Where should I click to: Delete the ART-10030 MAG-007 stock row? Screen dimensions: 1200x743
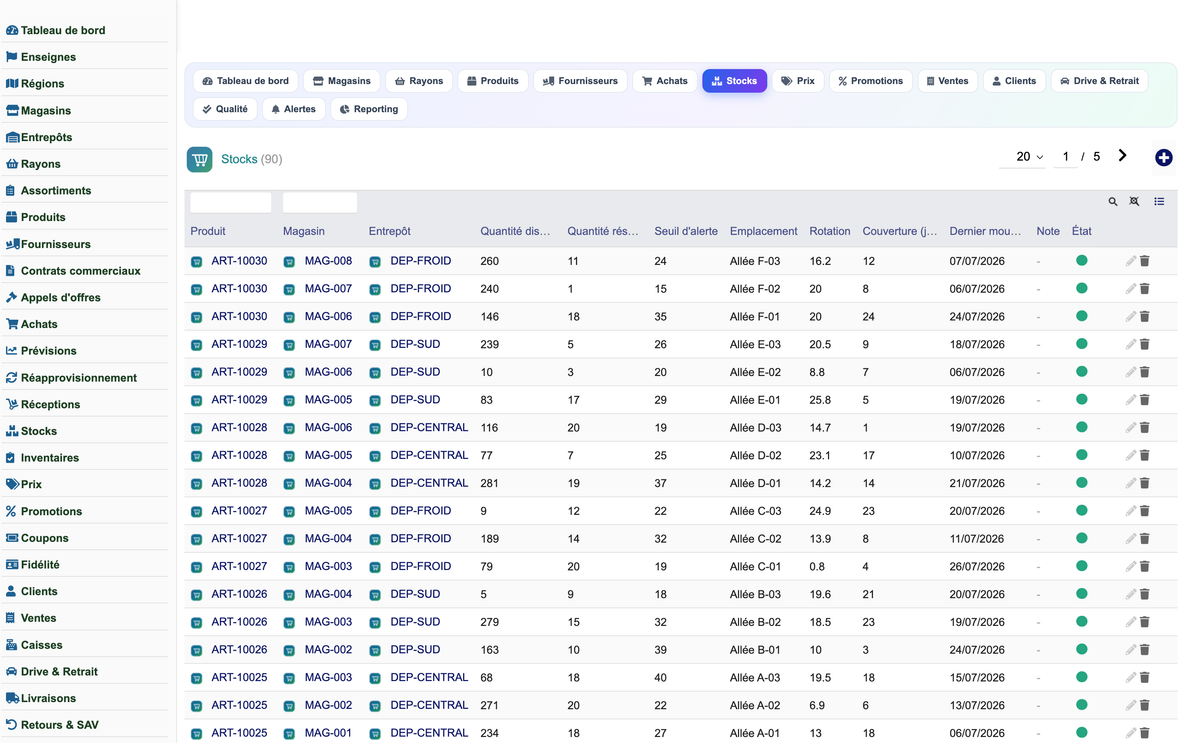[1145, 289]
